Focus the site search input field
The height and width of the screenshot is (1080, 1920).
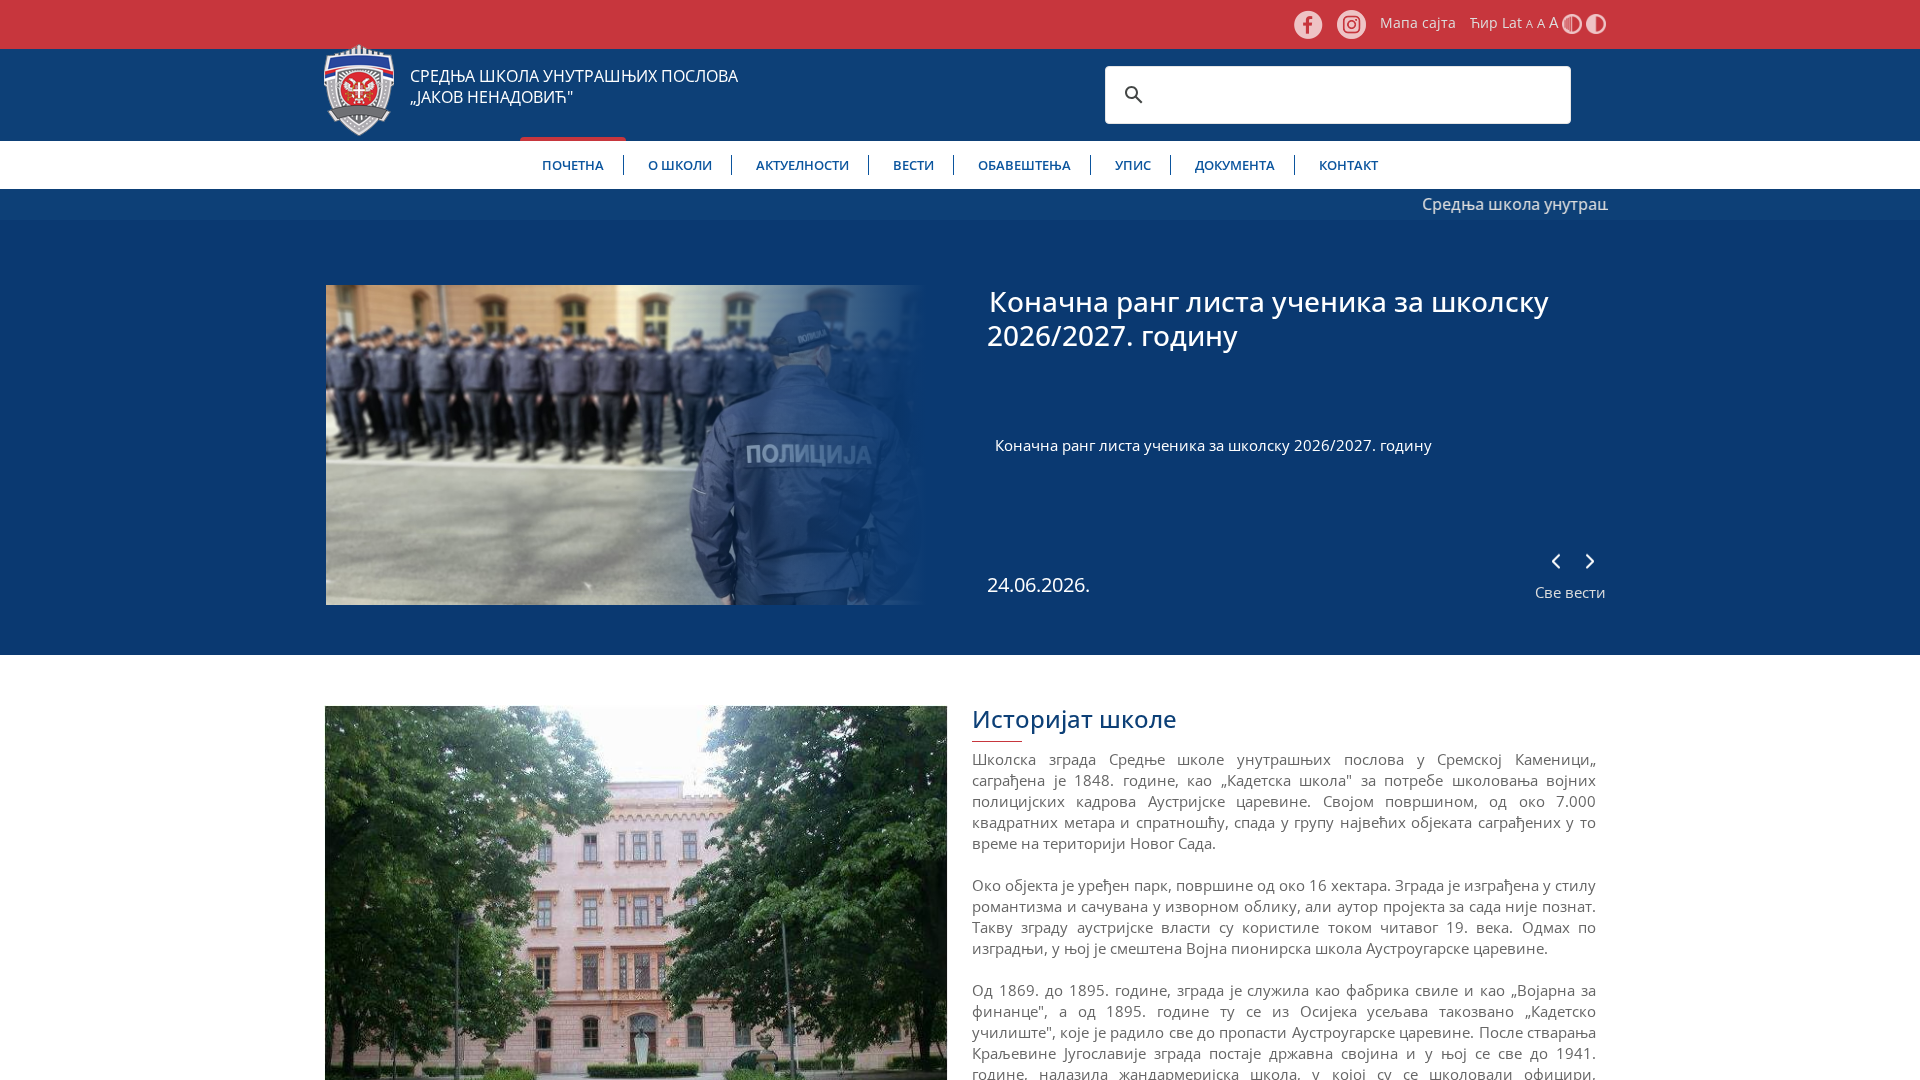tap(1338, 95)
